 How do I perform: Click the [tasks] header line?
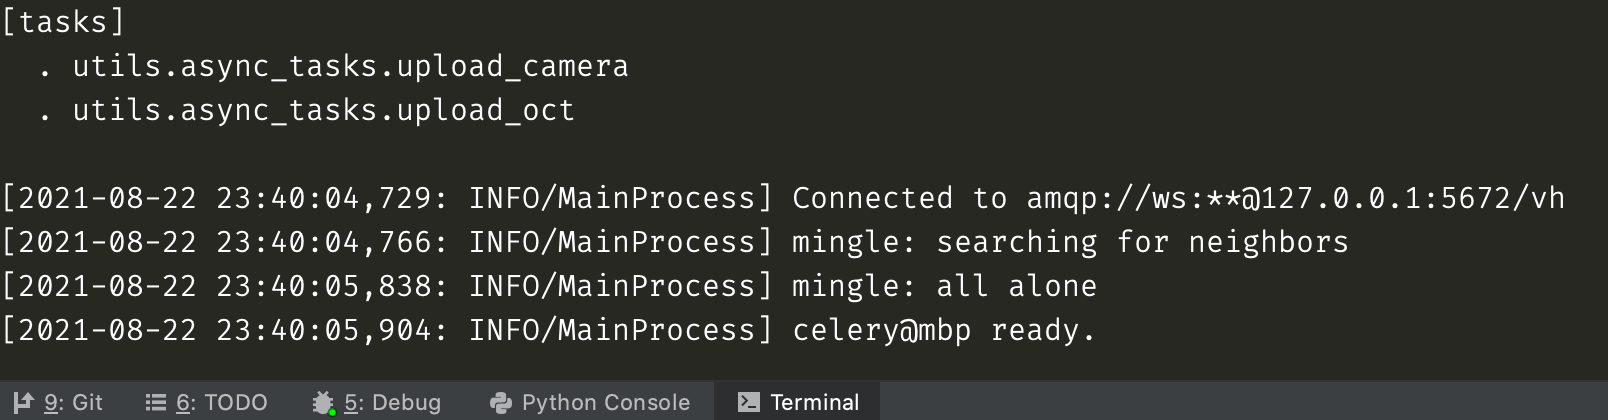[x=63, y=21]
